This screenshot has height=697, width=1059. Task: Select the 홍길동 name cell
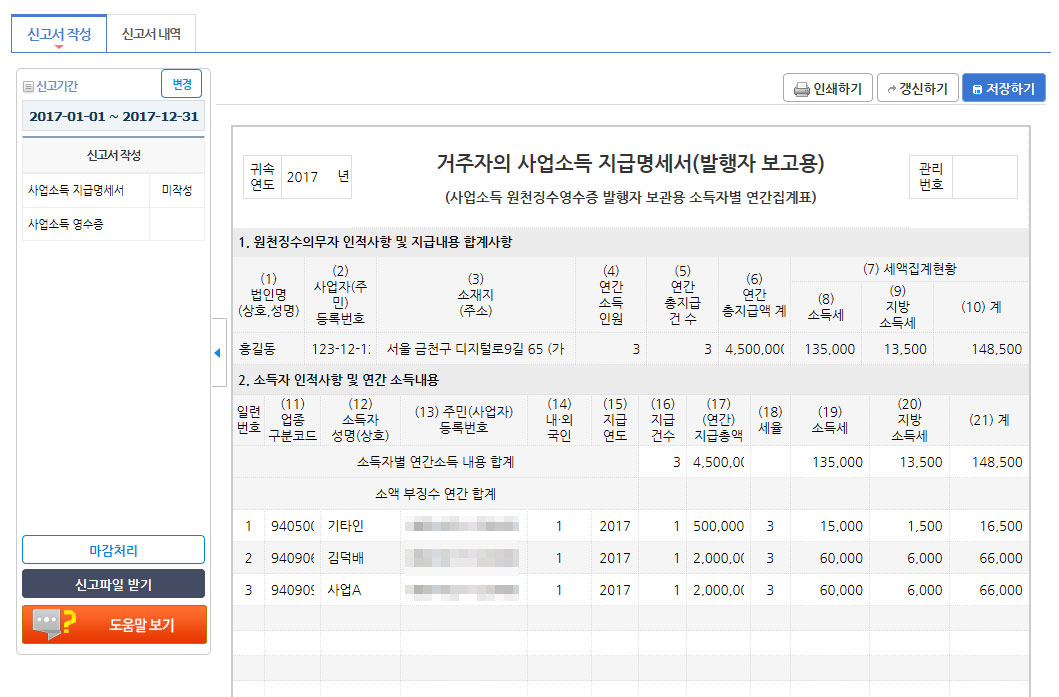(268, 349)
